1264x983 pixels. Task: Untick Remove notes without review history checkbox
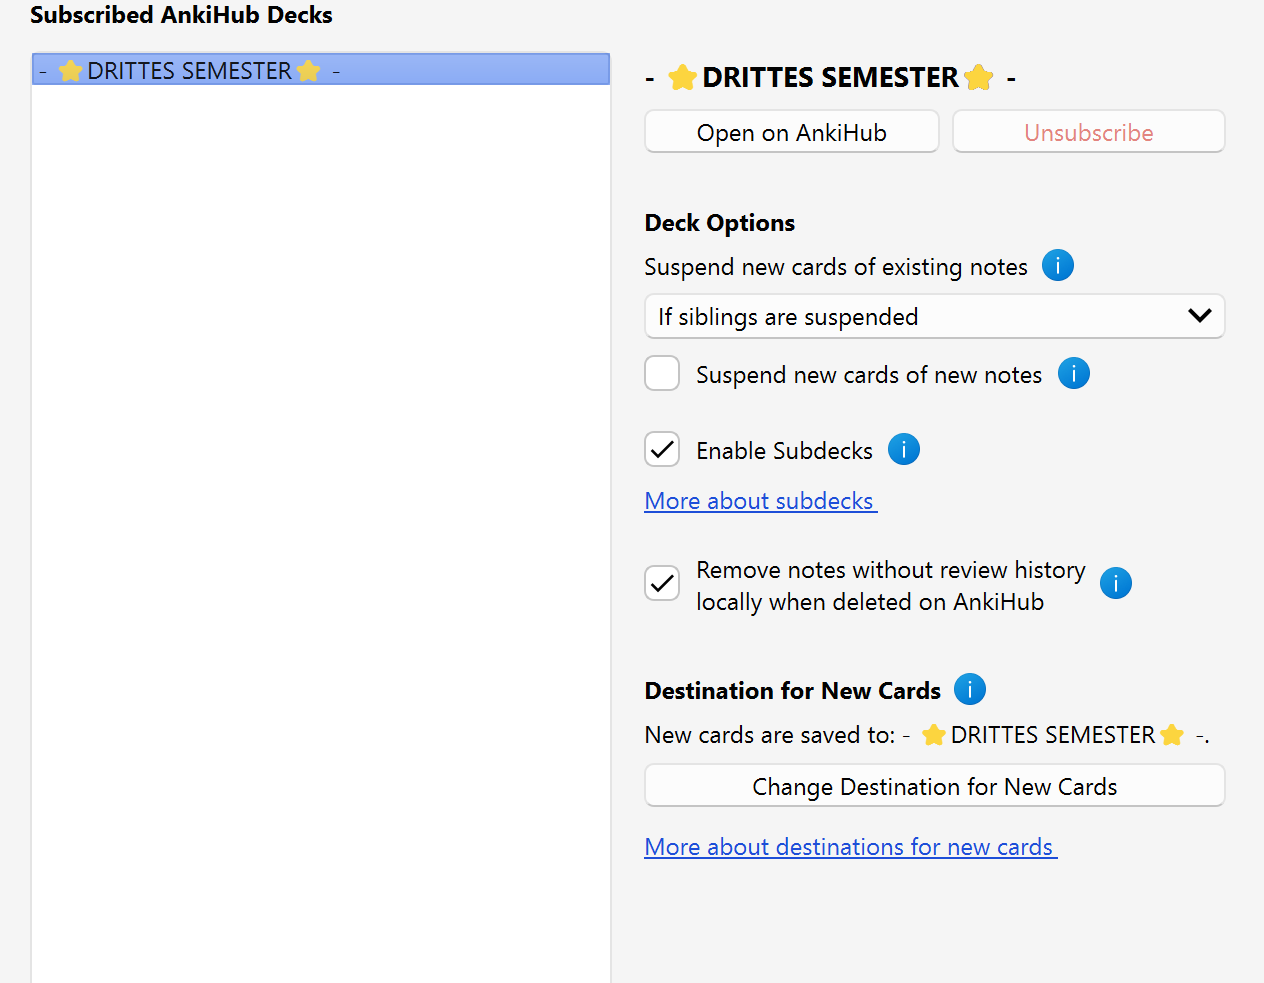coord(662,583)
